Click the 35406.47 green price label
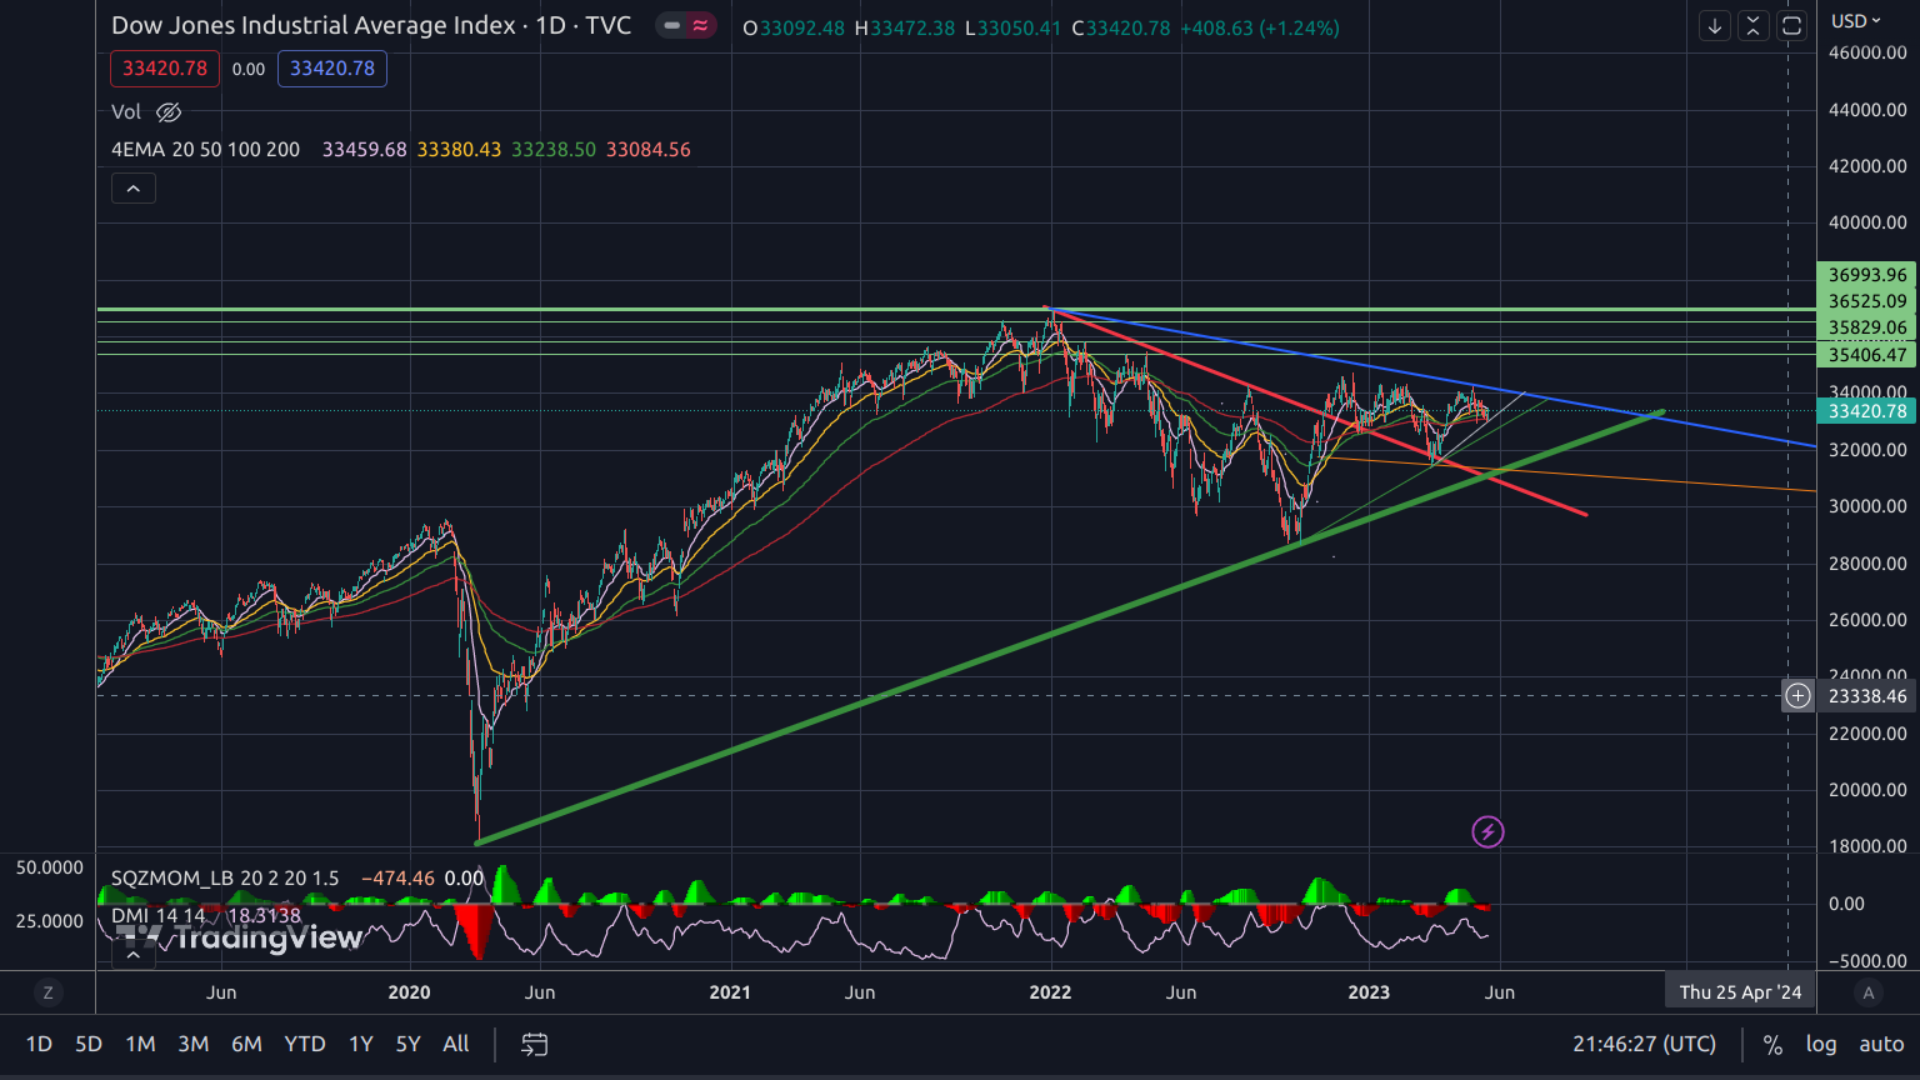 pos(1867,355)
